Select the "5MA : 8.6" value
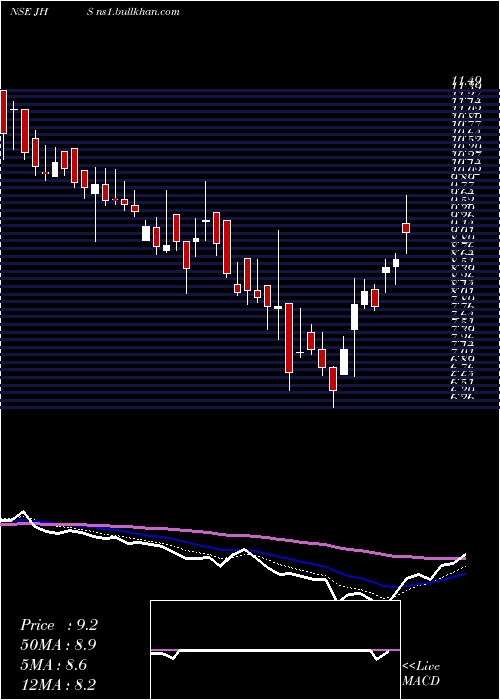 [56, 665]
